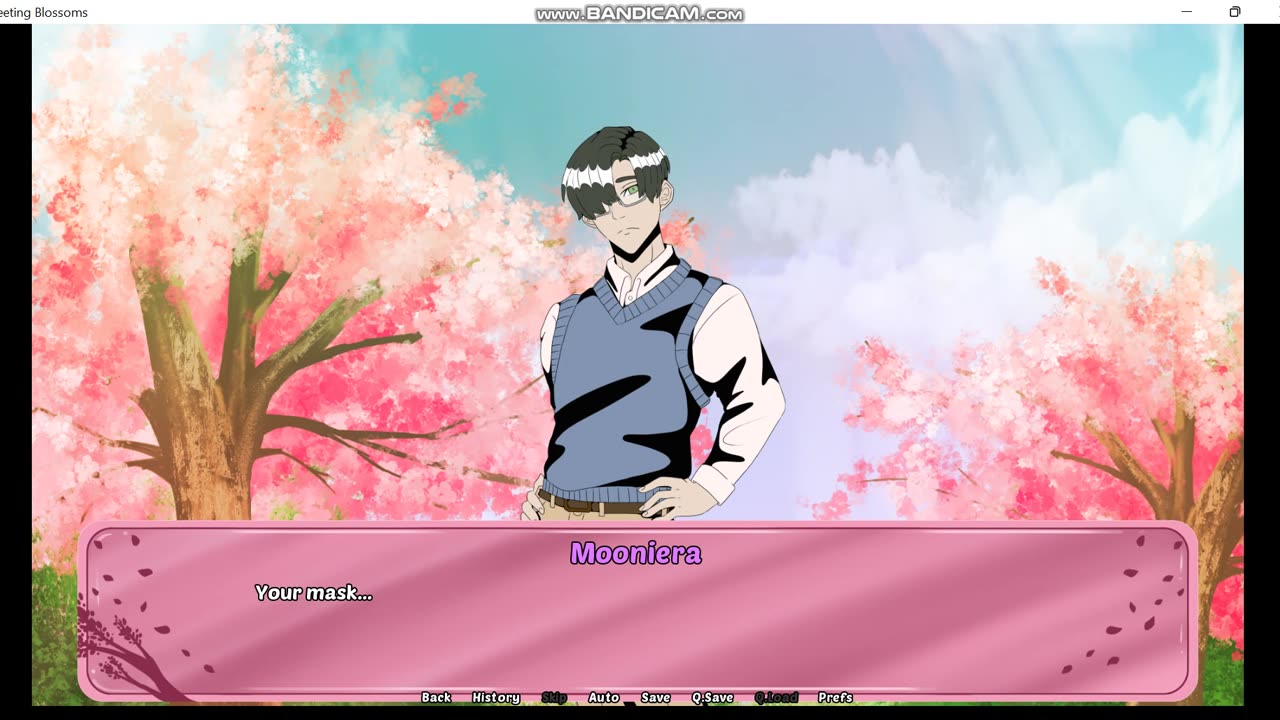The image size is (1280, 720).
Task: Toggle Auto-advance mode
Action: (604, 697)
